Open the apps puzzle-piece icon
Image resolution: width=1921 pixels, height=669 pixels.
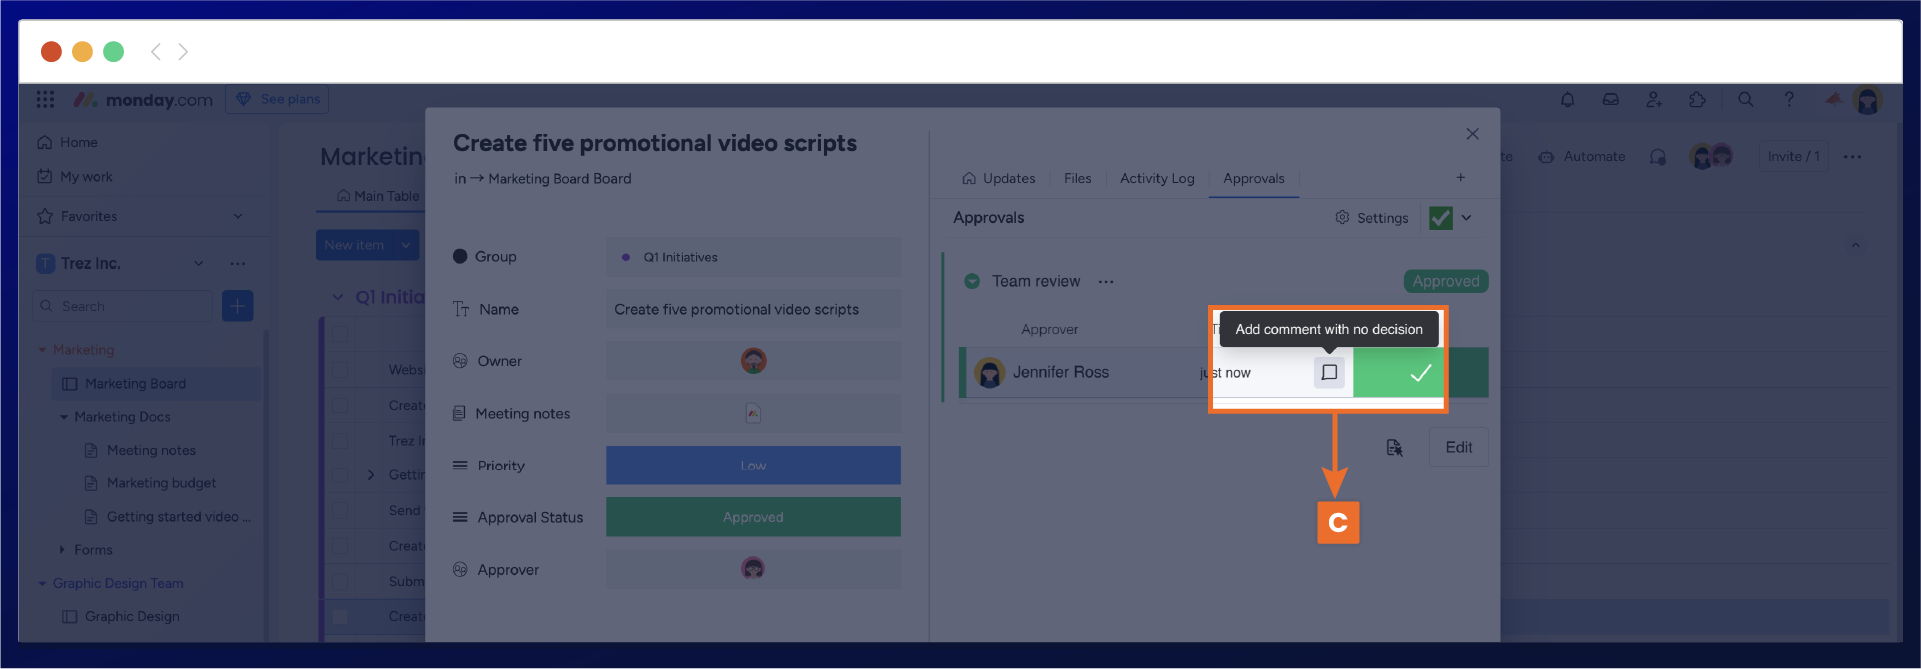[x=1697, y=99]
